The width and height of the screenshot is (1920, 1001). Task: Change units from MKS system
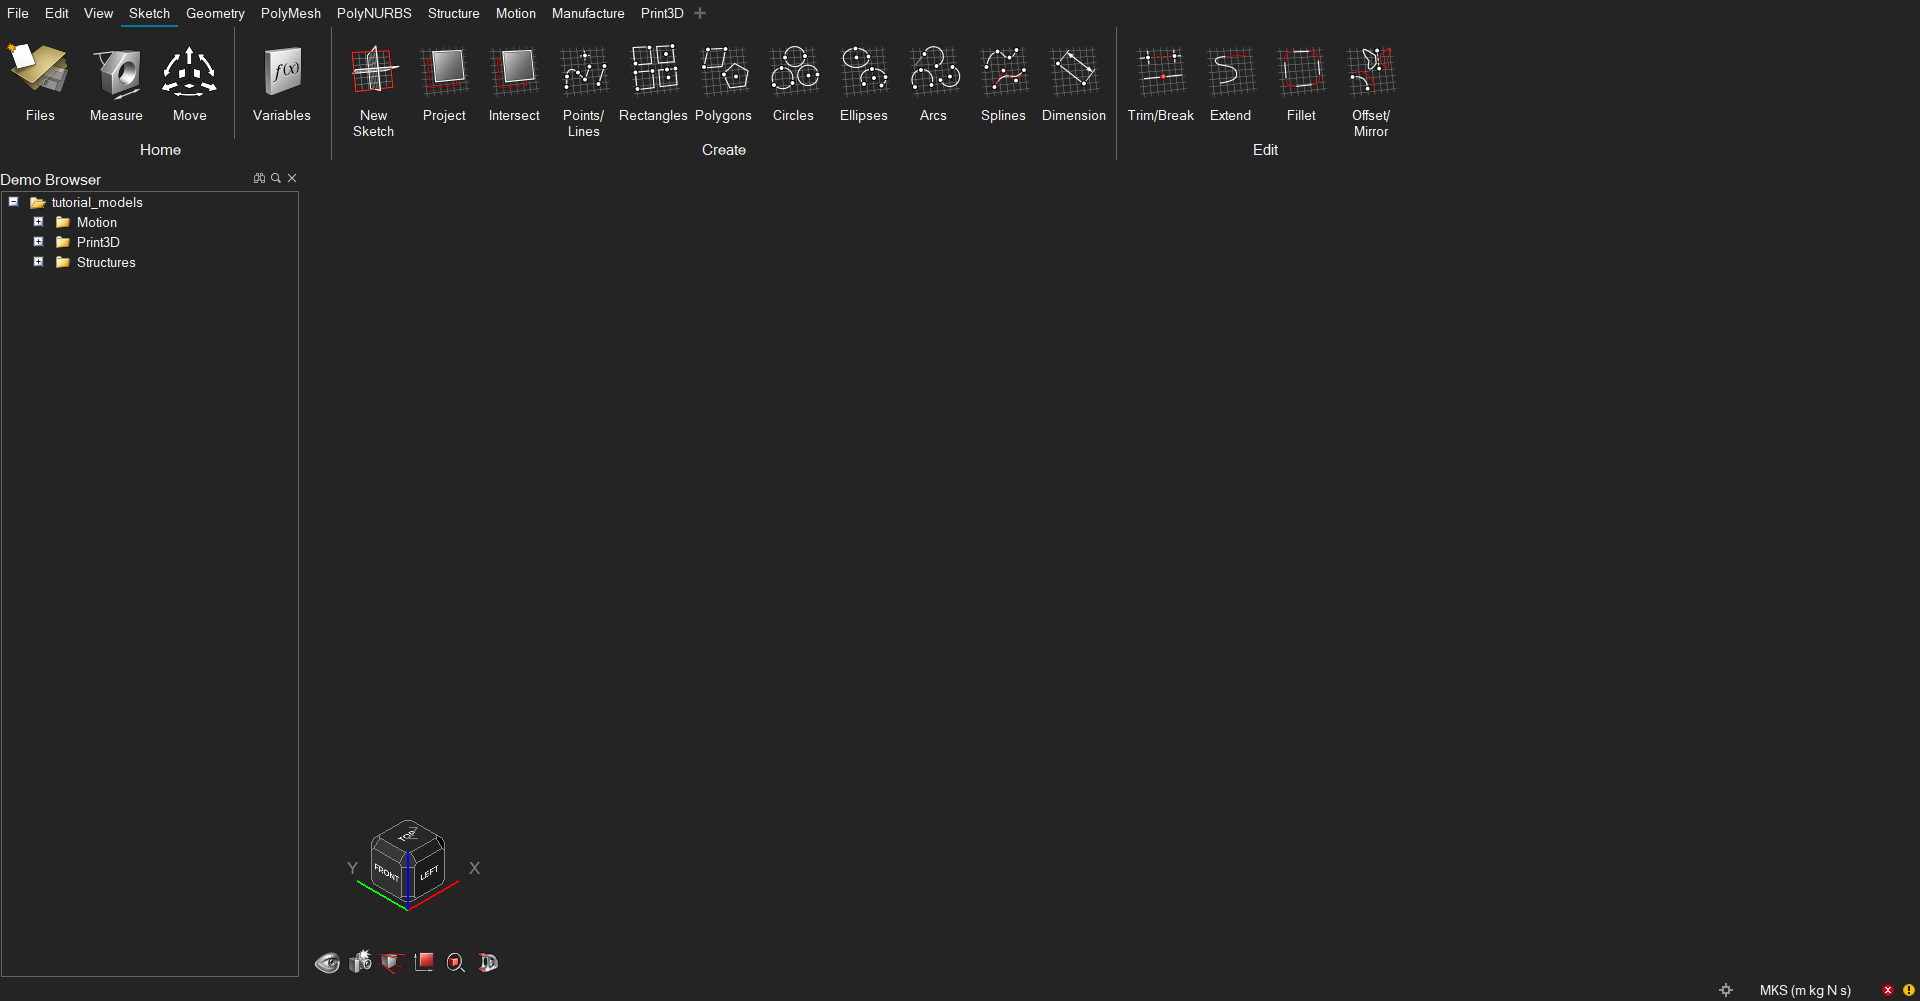pyautogui.click(x=1804, y=990)
